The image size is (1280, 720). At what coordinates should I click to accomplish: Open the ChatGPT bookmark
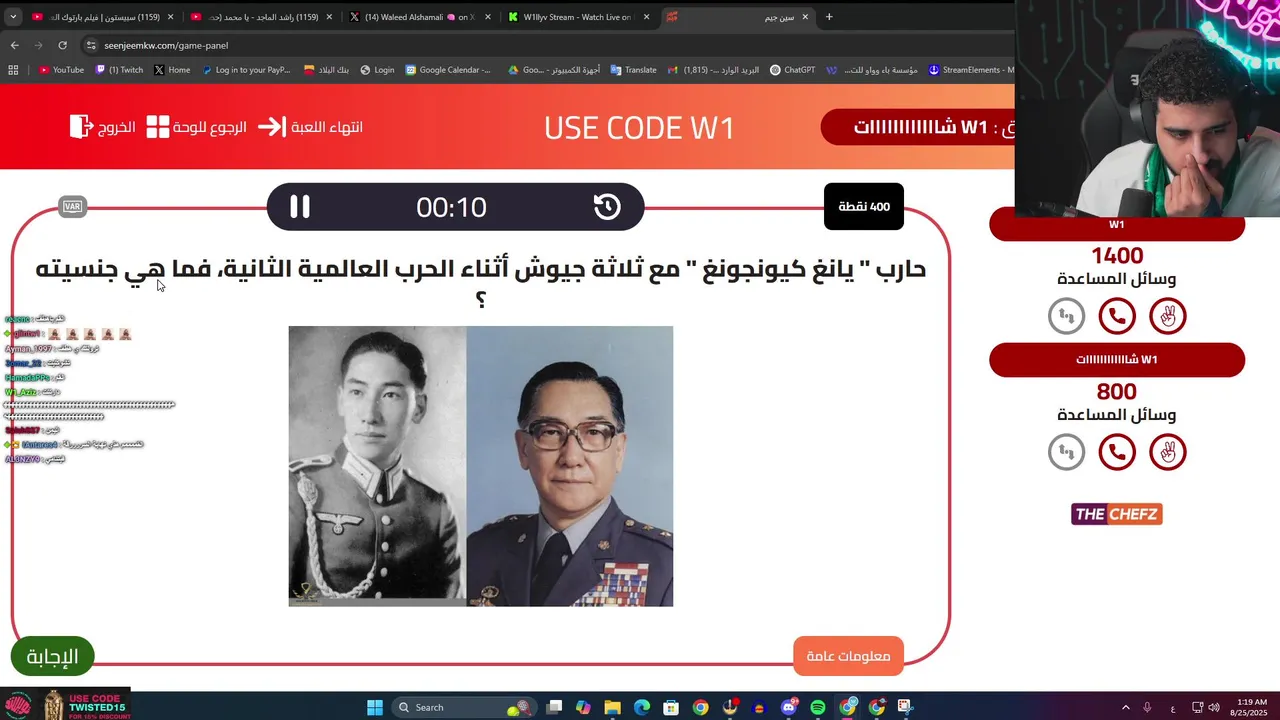[x=792, y=70]
